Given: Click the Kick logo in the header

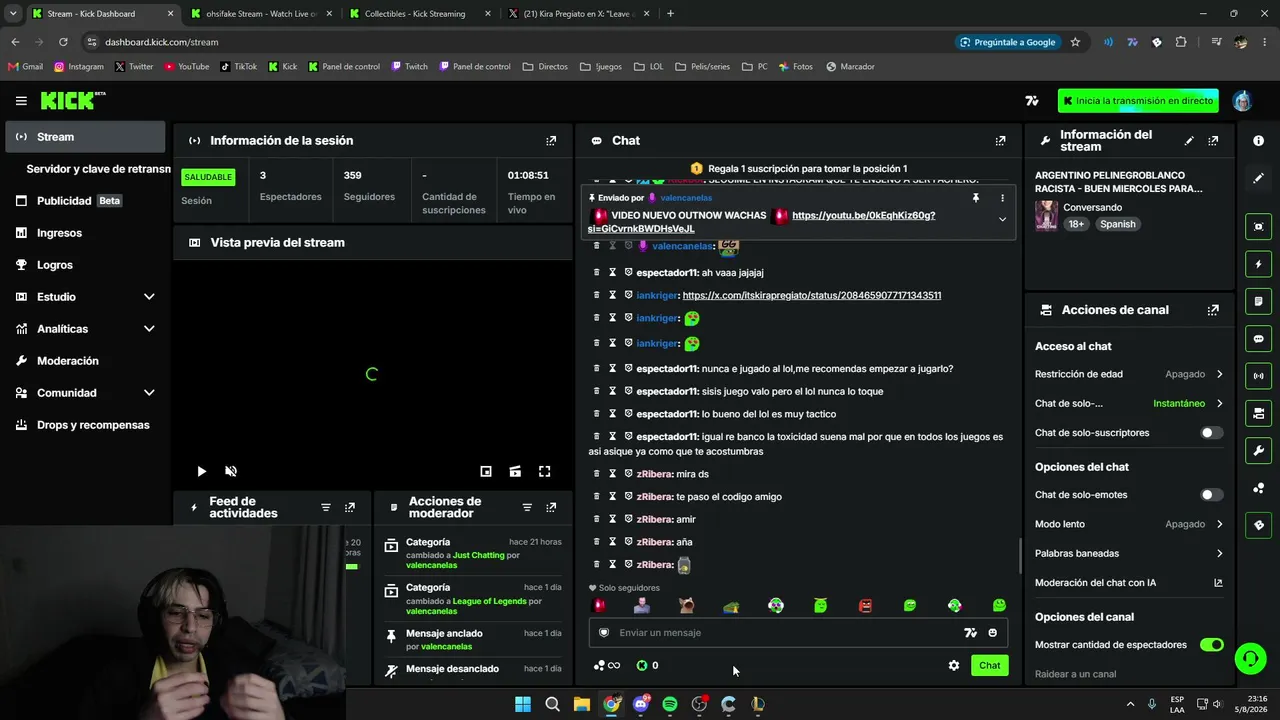Looking at the screenshot, I should coord(72,100).
